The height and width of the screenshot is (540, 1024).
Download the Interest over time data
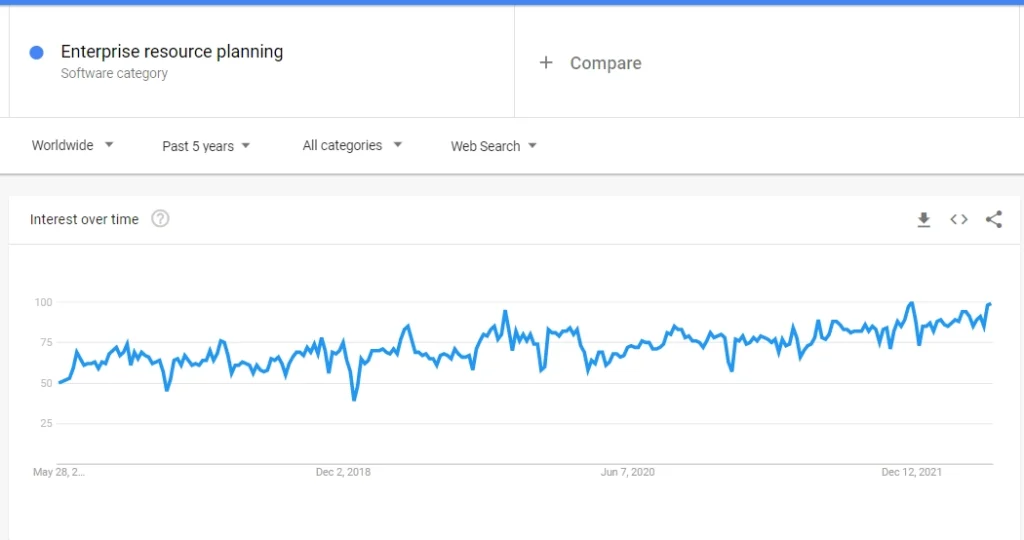[924, 220]
